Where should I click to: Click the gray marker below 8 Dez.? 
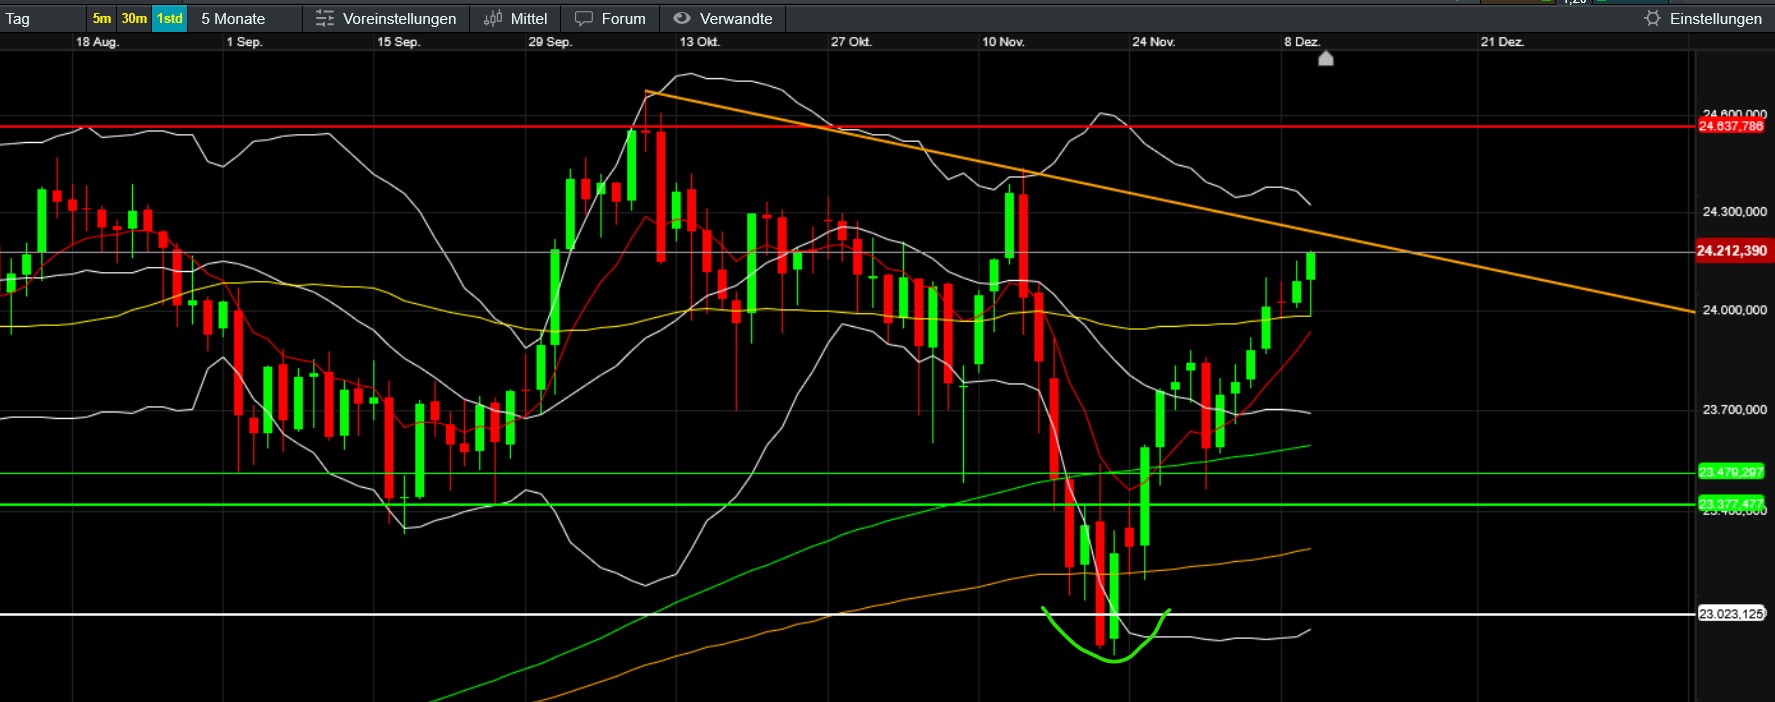pyautogui.click(x=1326, y=59)
